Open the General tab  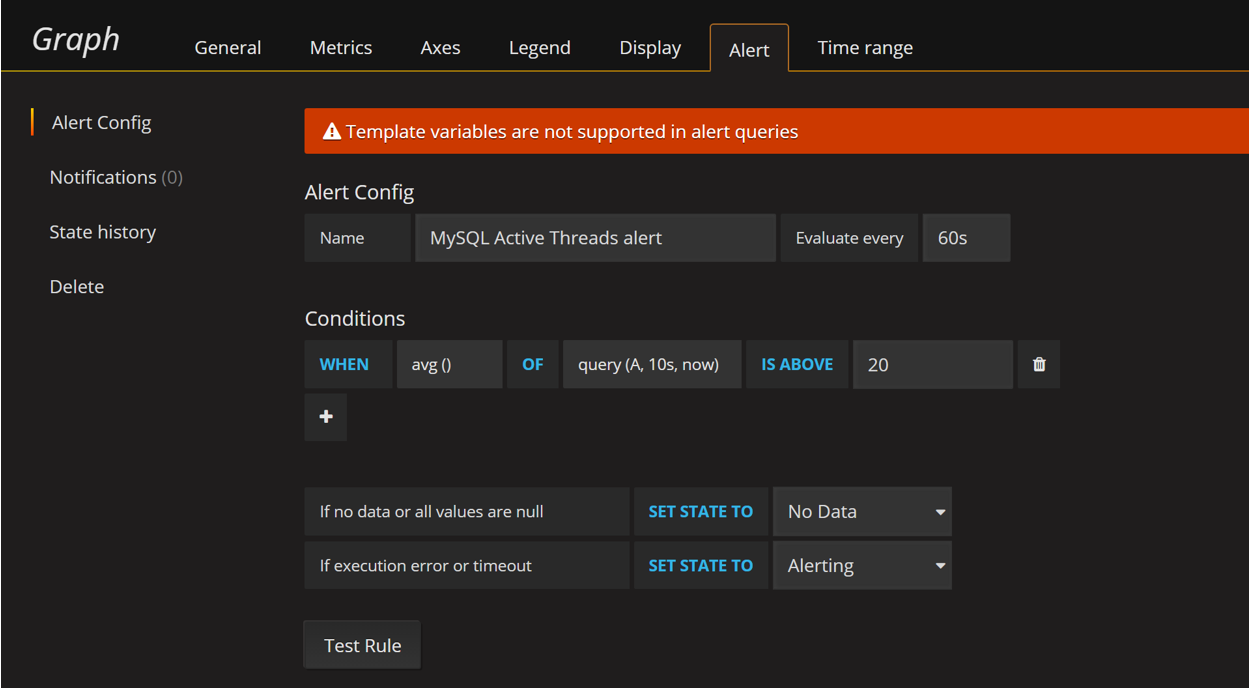point(228,47)
